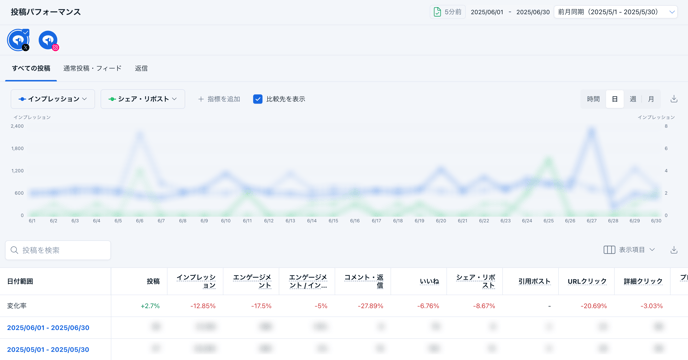
Task: Click the -27.89% change value
Action: tap(370, 306)
